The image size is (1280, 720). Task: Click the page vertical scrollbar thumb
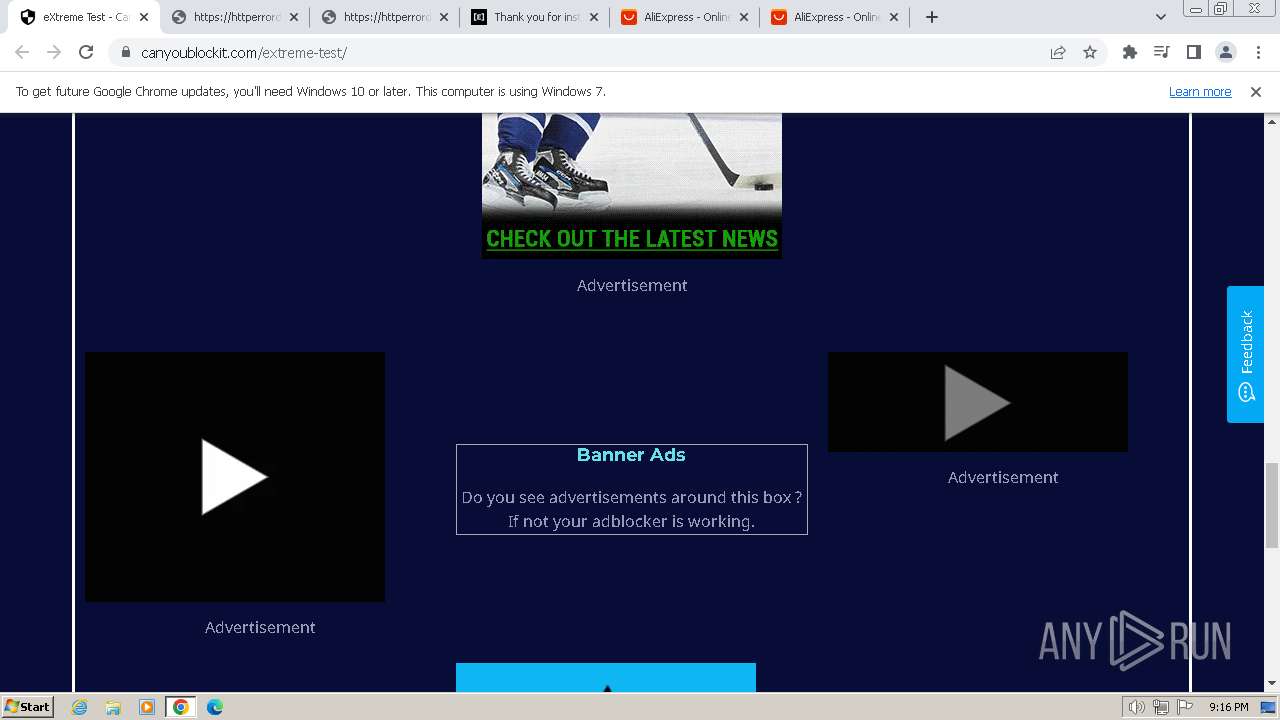tap(1272, 505)
